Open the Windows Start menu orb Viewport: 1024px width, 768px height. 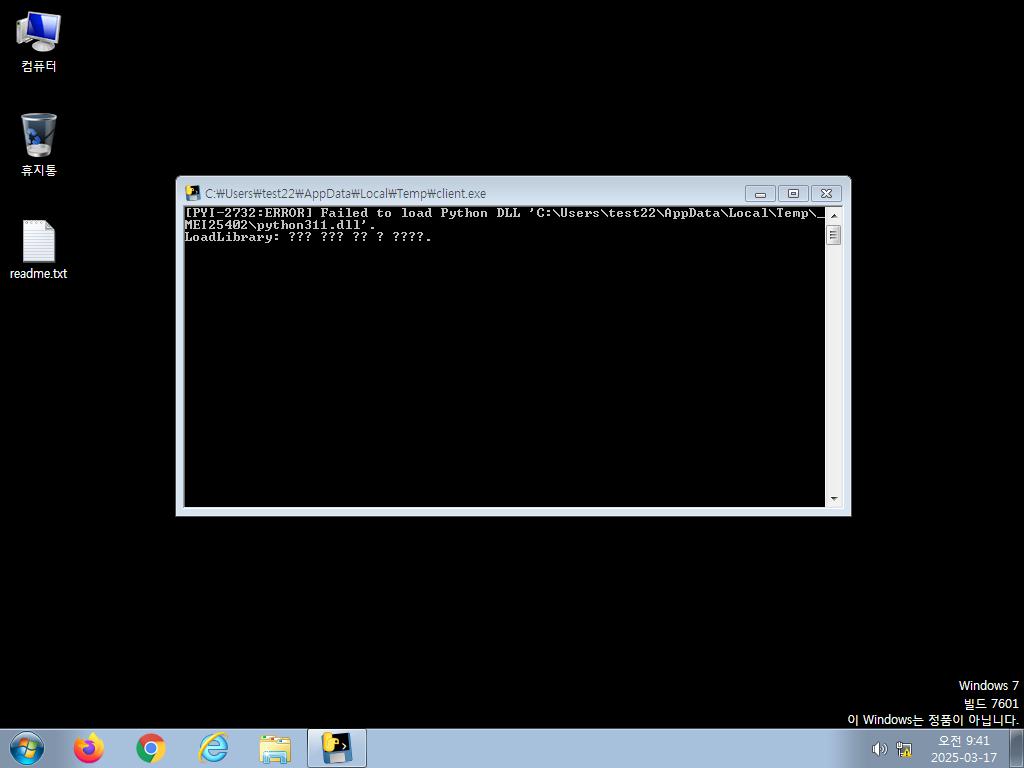click(27, 748)
